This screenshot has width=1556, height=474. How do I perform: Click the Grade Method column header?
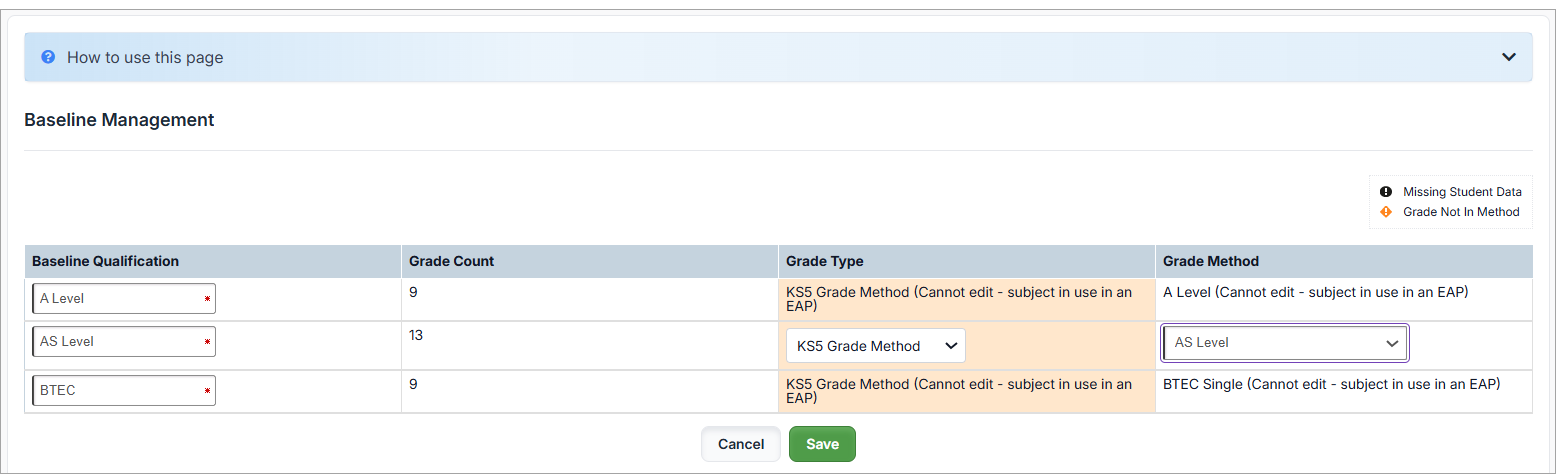tap(1211, 261)
